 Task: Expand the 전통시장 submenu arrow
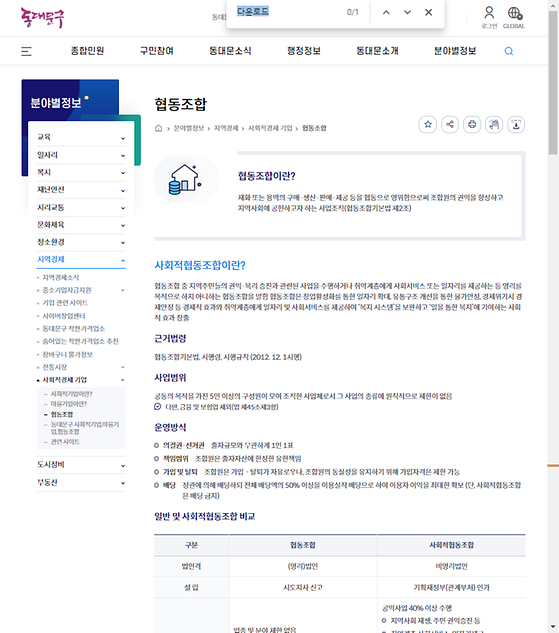point(123,367)
